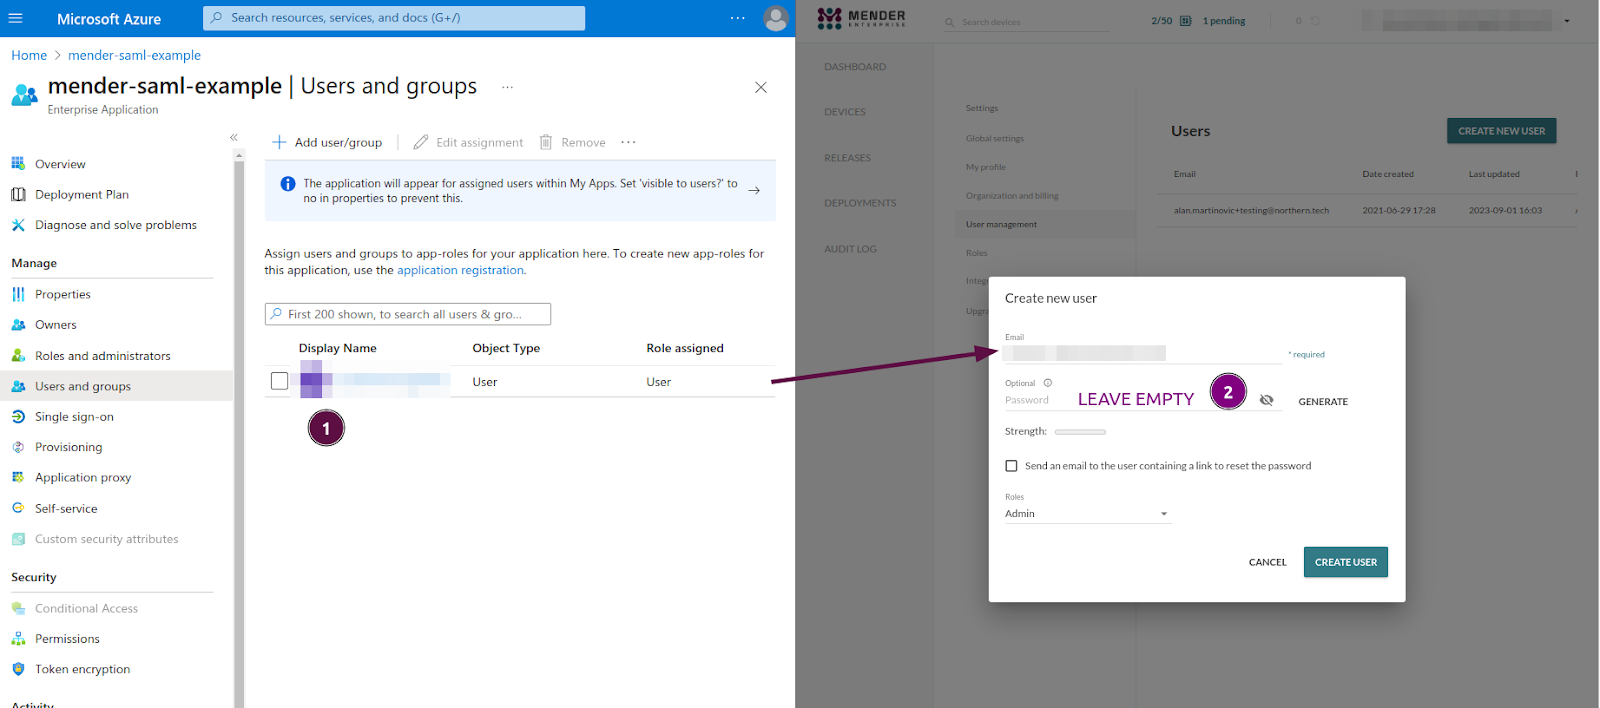Expand the Roles Admin dropdown
This screenshot has height=708, width=1600.
[1163, 514]
